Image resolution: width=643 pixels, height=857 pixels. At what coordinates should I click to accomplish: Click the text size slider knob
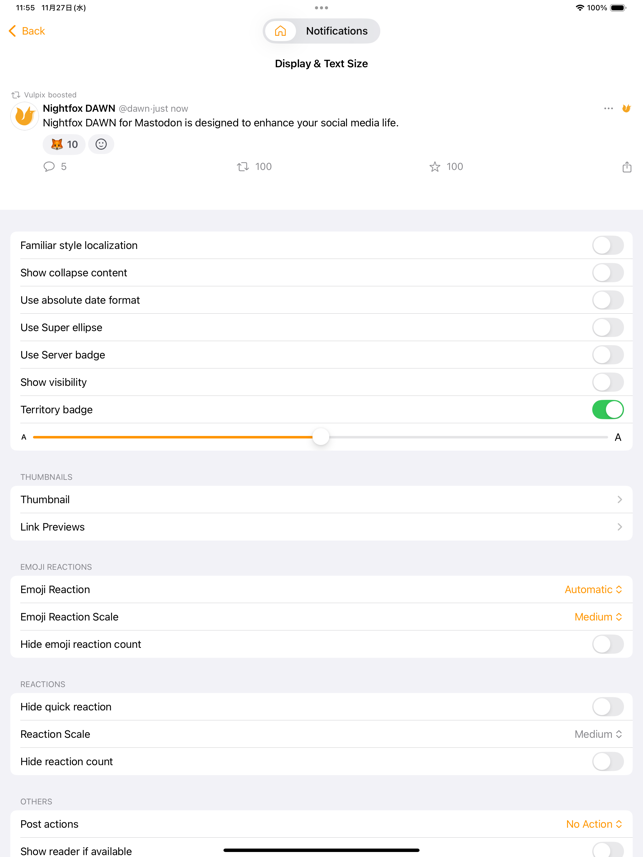click(x=321, y=437)
